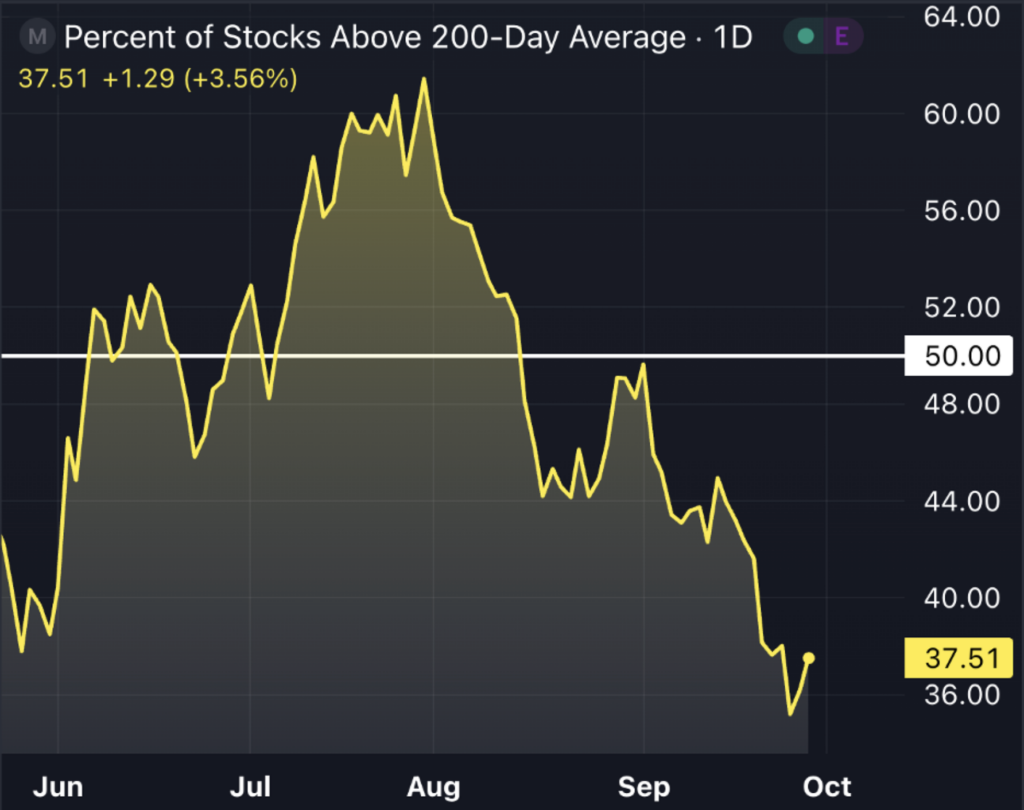The width and height of the screenshot is (1024, 810).
Task: Click the Jul label on time axis
Action: (x=250, y=786)
